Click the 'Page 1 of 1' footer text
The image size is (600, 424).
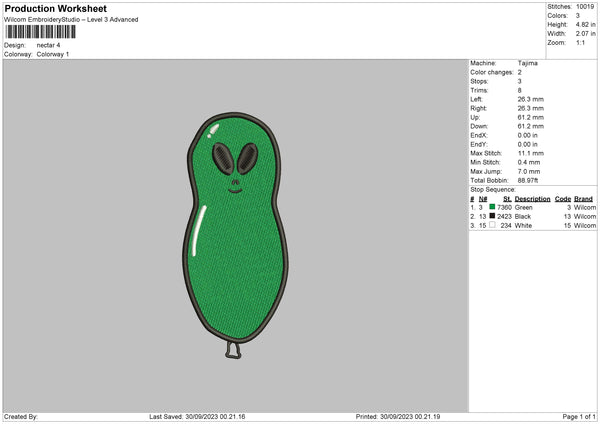579,417
